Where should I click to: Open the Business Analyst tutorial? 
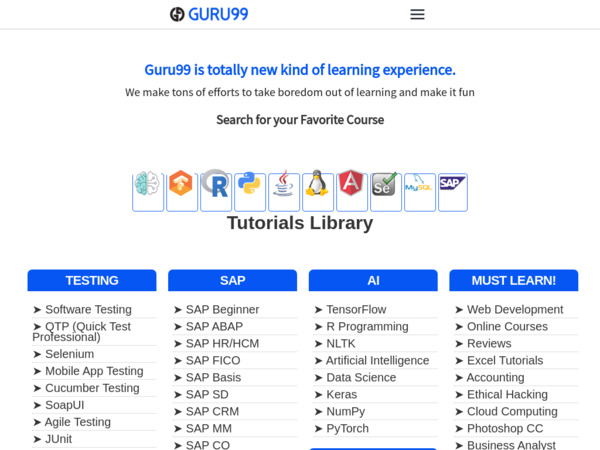511,445
